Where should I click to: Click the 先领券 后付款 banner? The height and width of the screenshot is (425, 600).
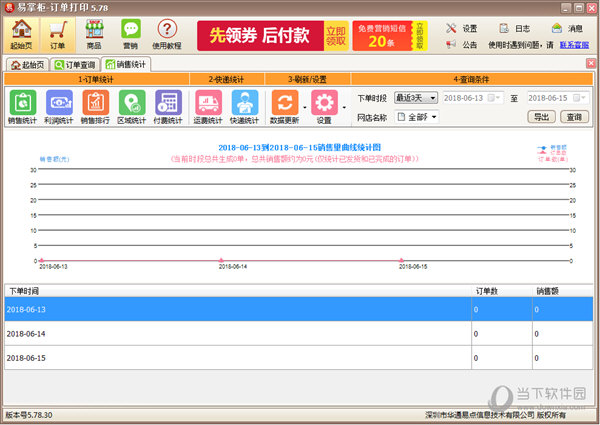pos(260,36)
